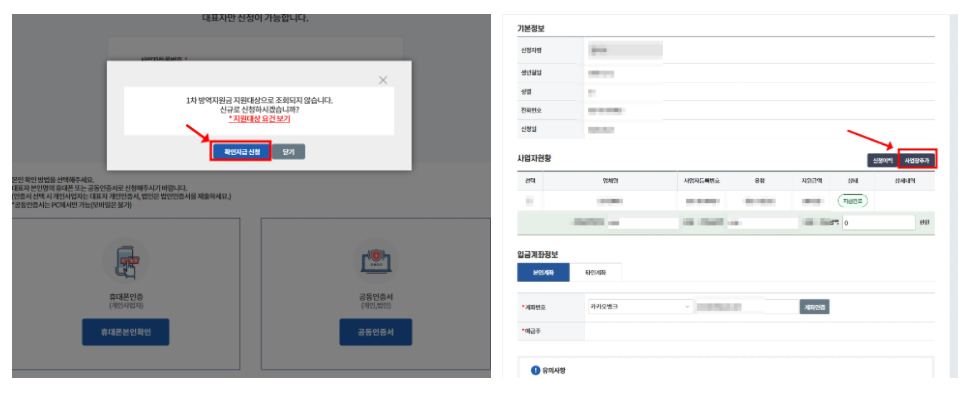Close the popup dialog with the X icon
Screen dimensions: 967x397
click(x=383, y=80)
